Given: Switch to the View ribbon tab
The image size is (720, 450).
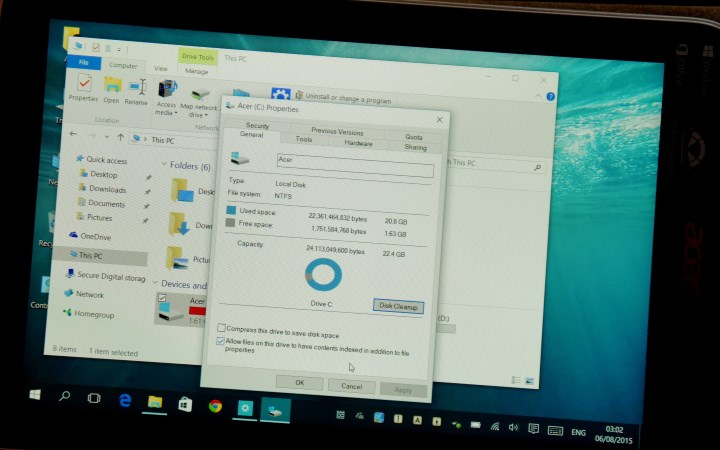Looking at the screenshot, I should pyautogui.click(x=161, y=68).
